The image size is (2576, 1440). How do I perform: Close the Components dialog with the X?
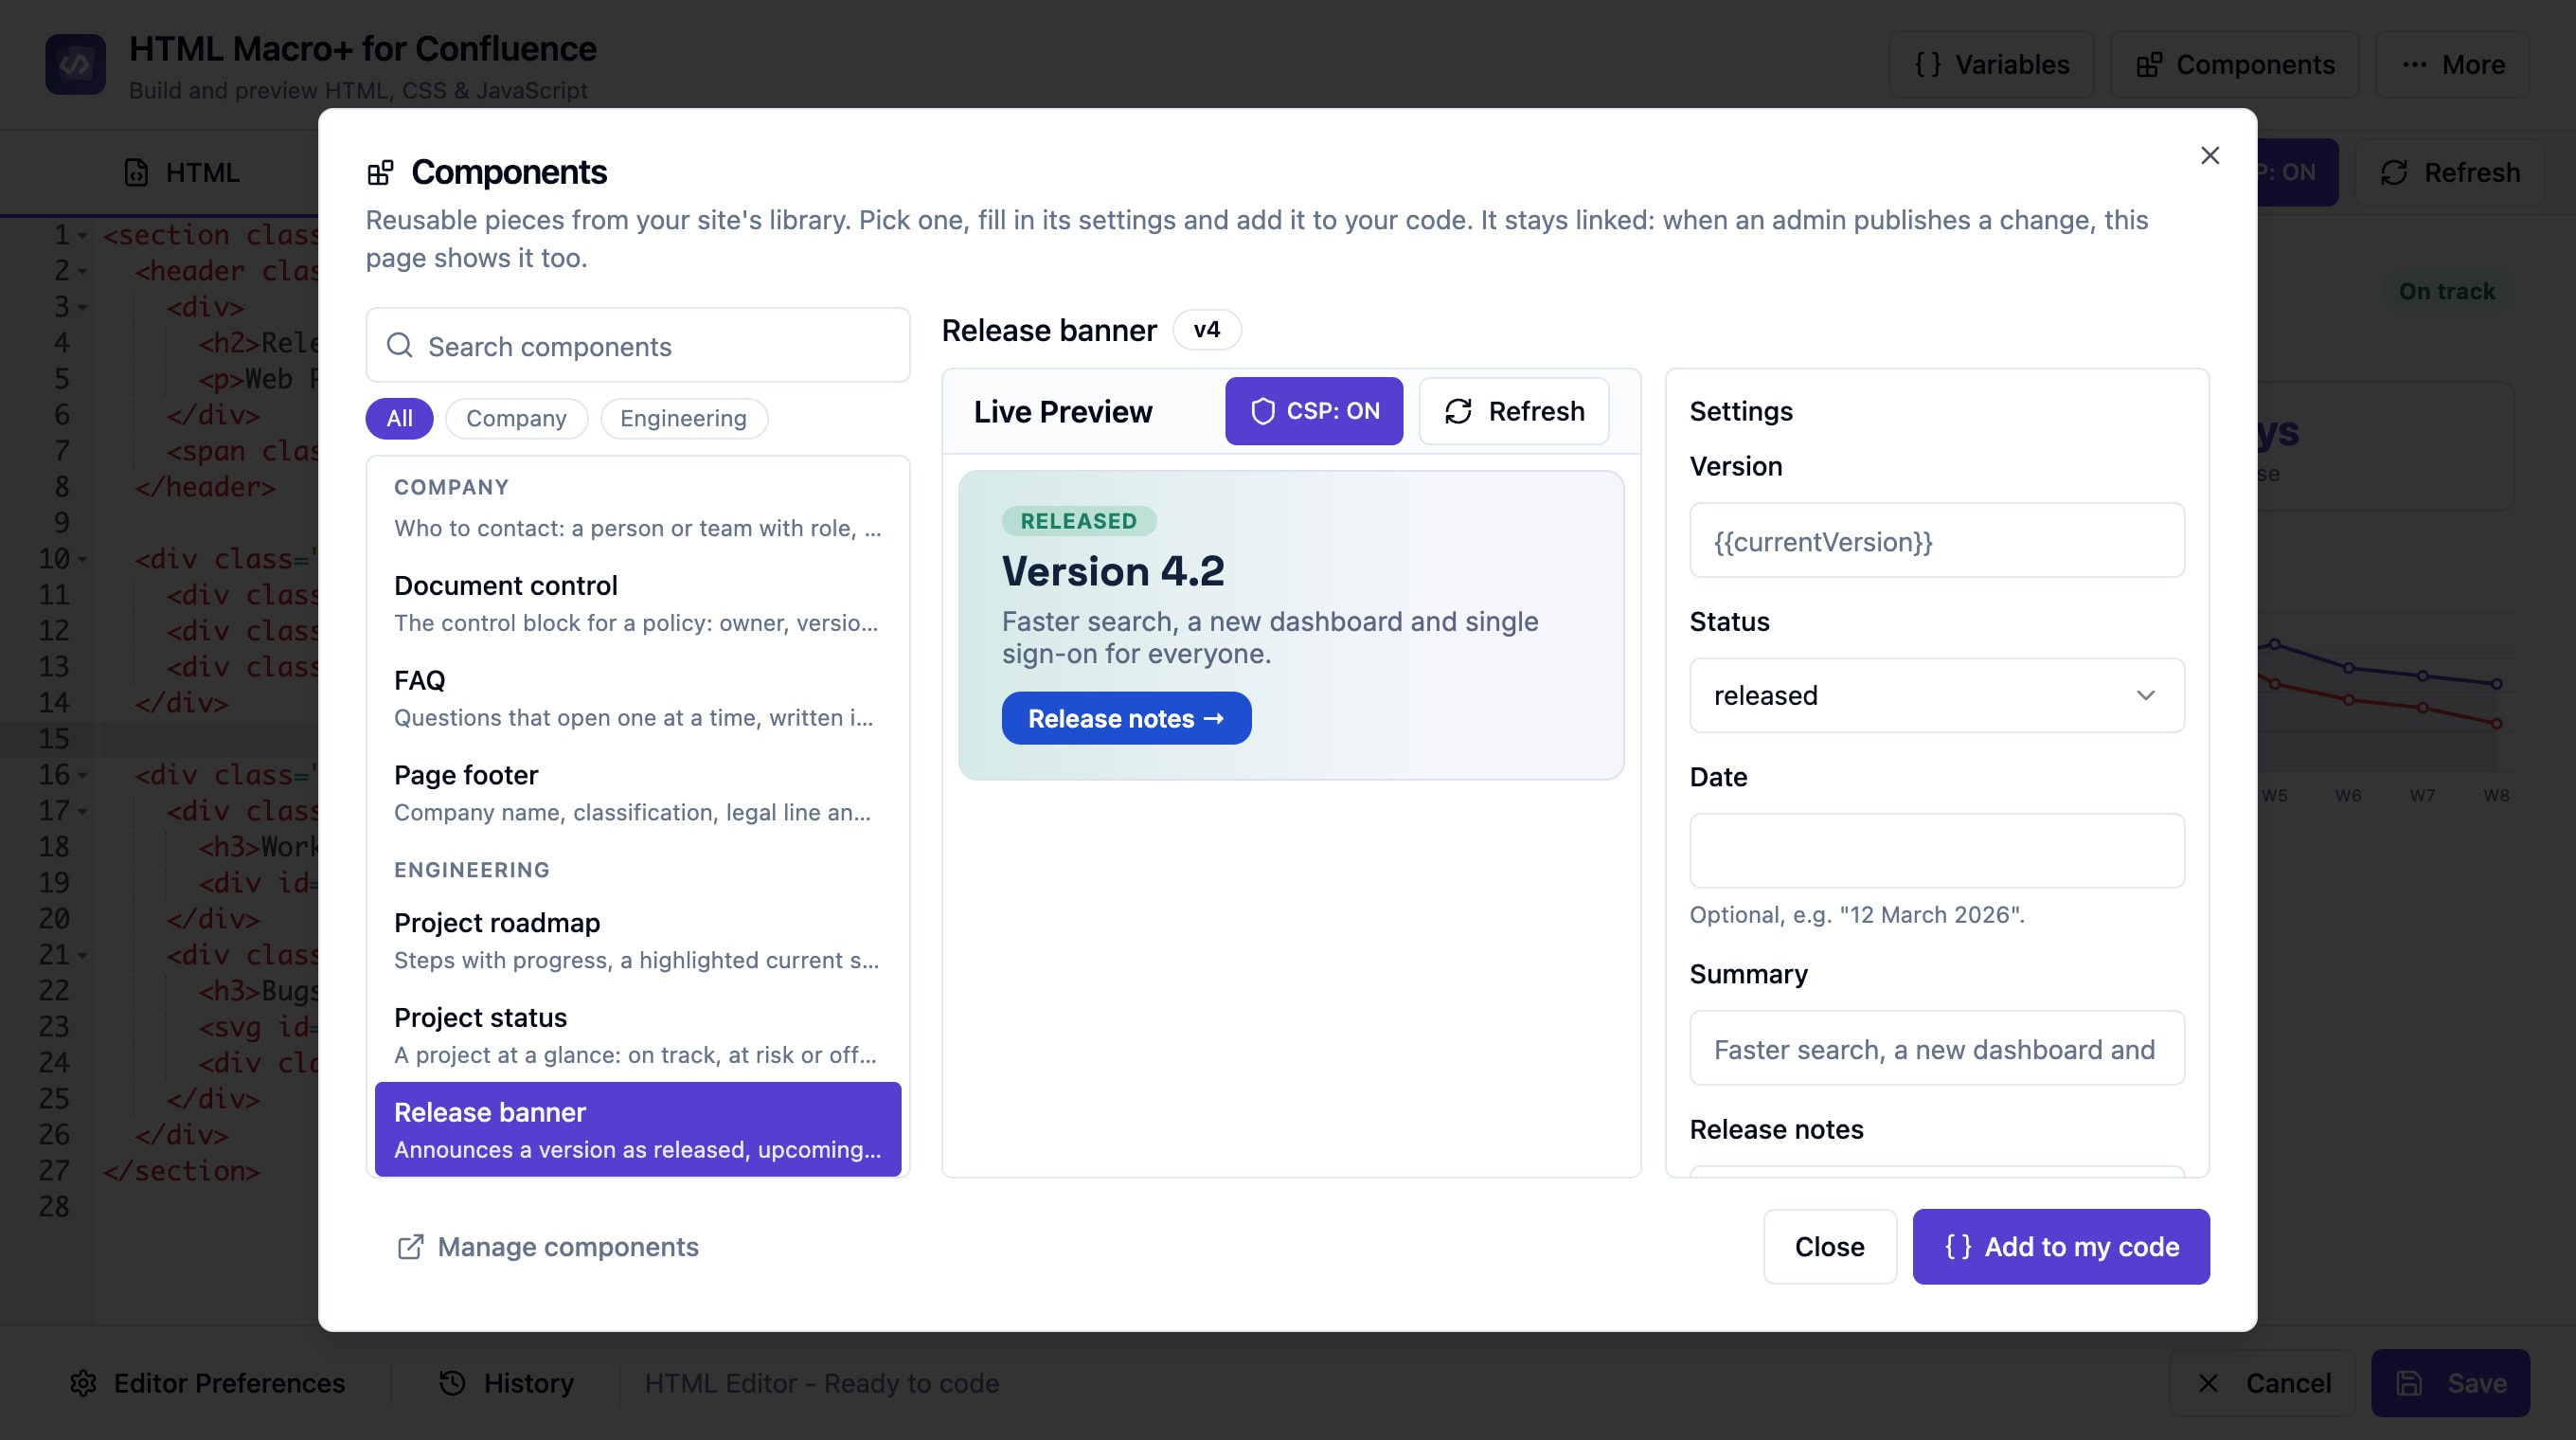point(2210,155)
